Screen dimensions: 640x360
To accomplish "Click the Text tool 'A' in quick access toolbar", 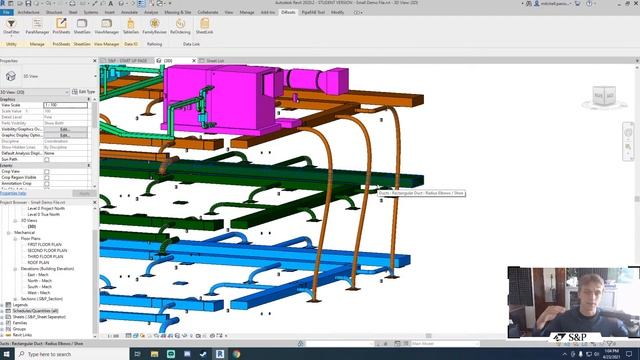I will pos(111,3).
